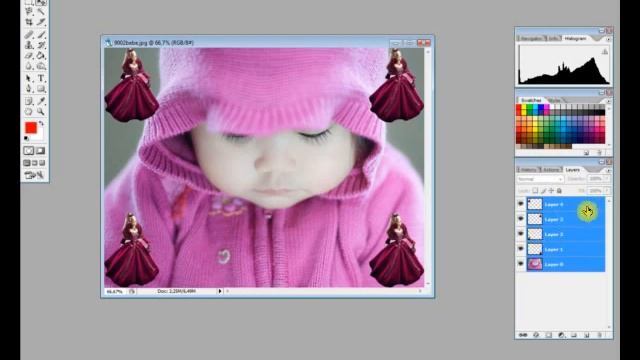Open the Swatches panel options menu
This screenshot has height=360, width=640.
click(608, 101)
